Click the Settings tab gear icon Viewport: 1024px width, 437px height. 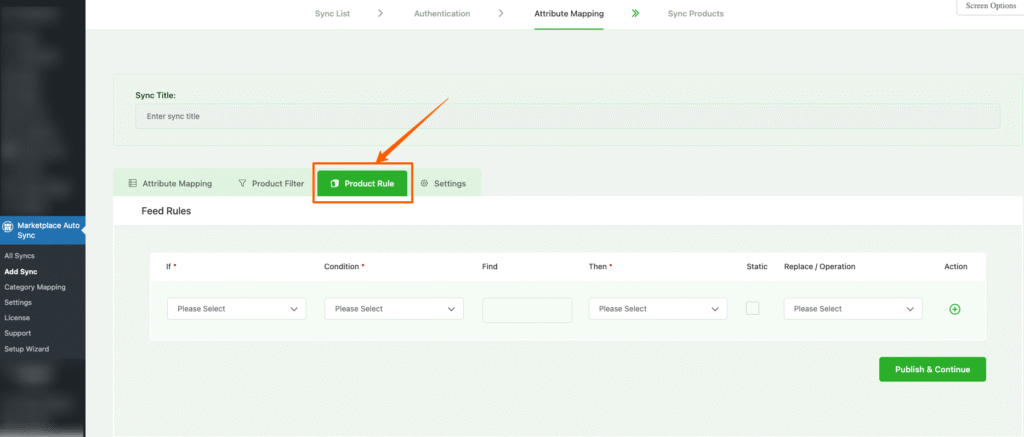(x=424, y=184)
